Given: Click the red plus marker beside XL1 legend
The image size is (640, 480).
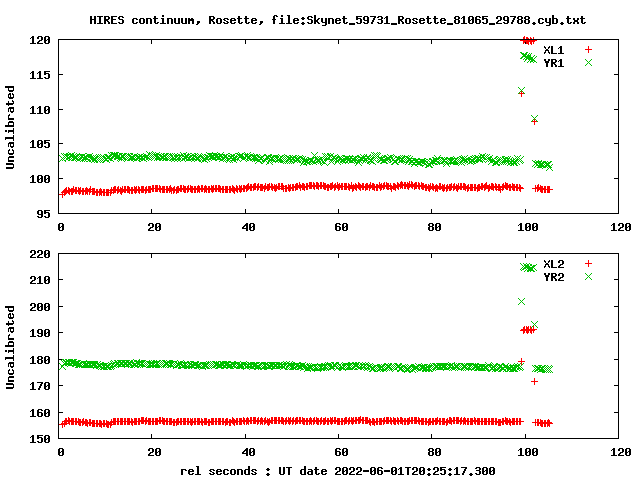Looking at the screenshot, I should pos(588,50).
